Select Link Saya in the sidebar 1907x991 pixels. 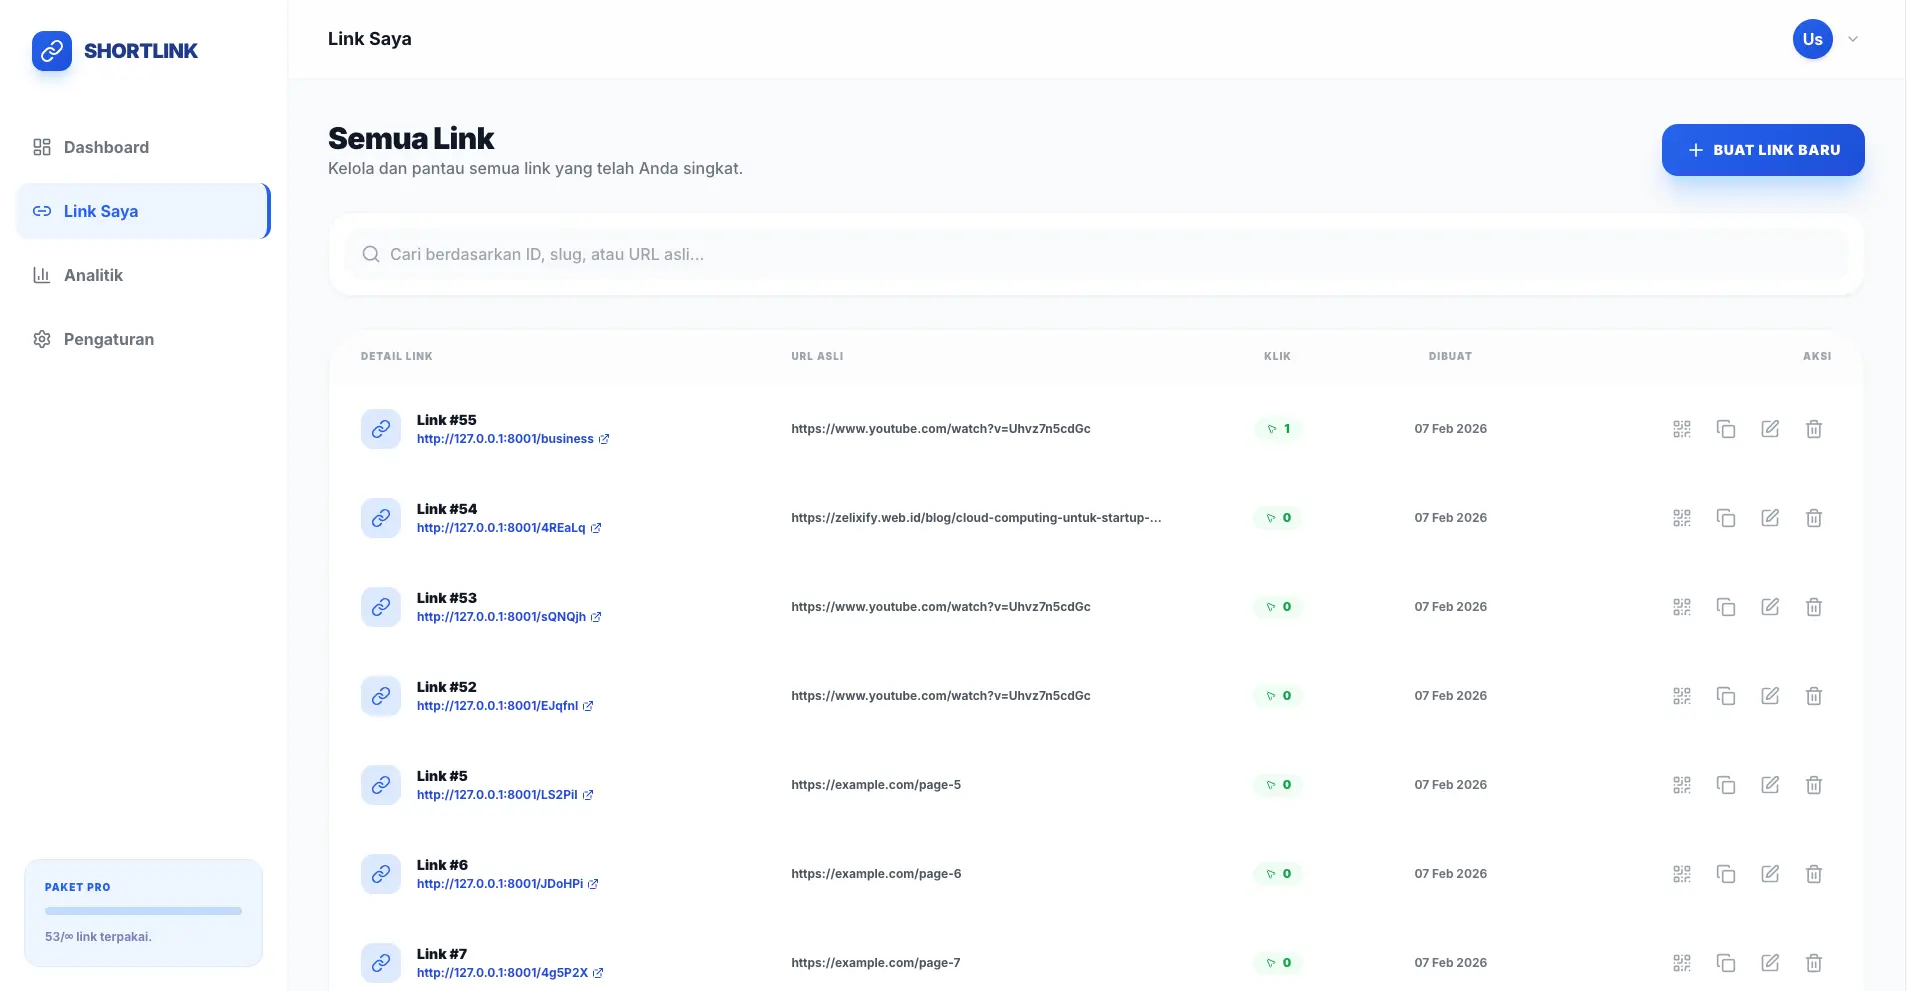101,211
